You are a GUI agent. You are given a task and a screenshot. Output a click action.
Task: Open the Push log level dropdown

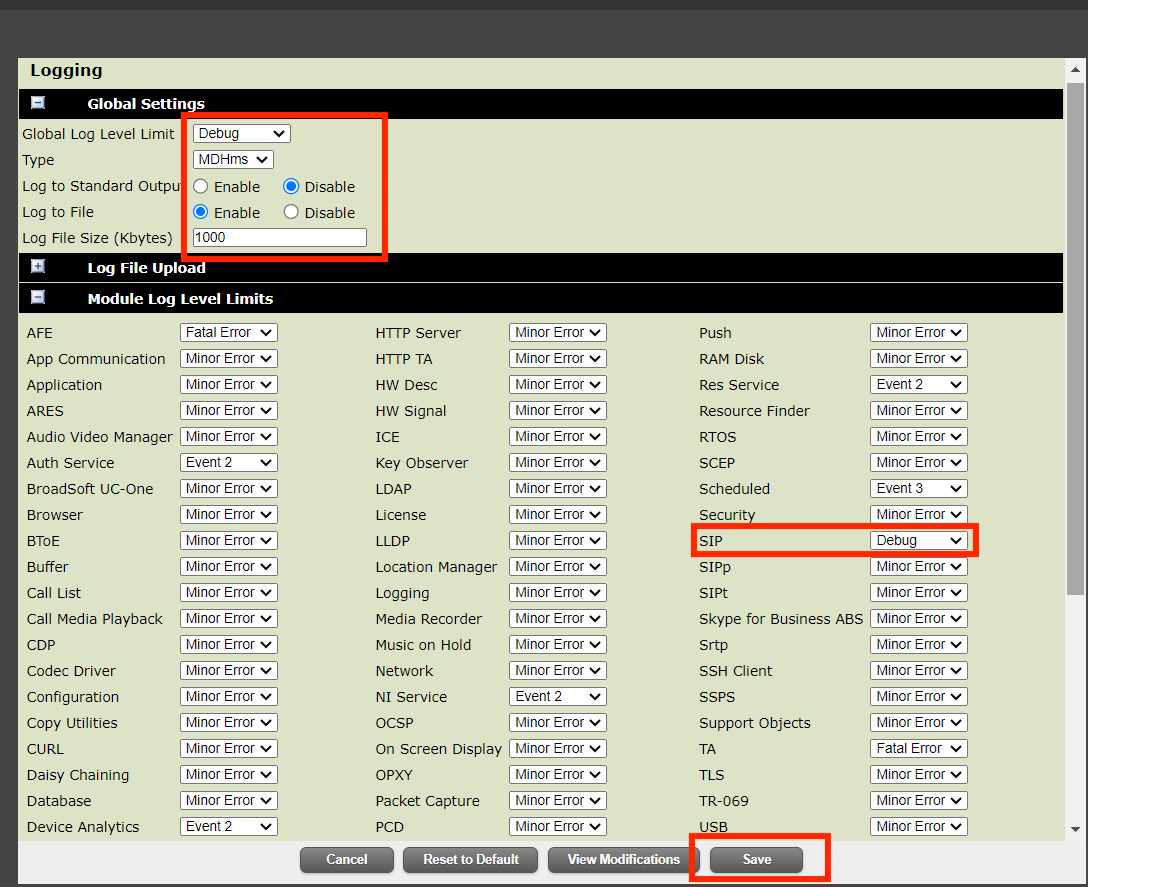918,332
